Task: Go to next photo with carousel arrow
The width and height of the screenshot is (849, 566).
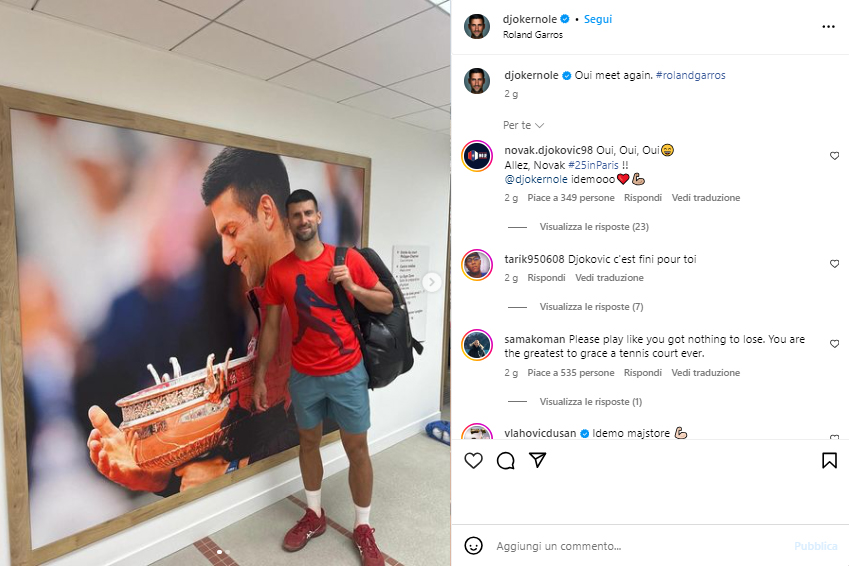Action: 432,282
